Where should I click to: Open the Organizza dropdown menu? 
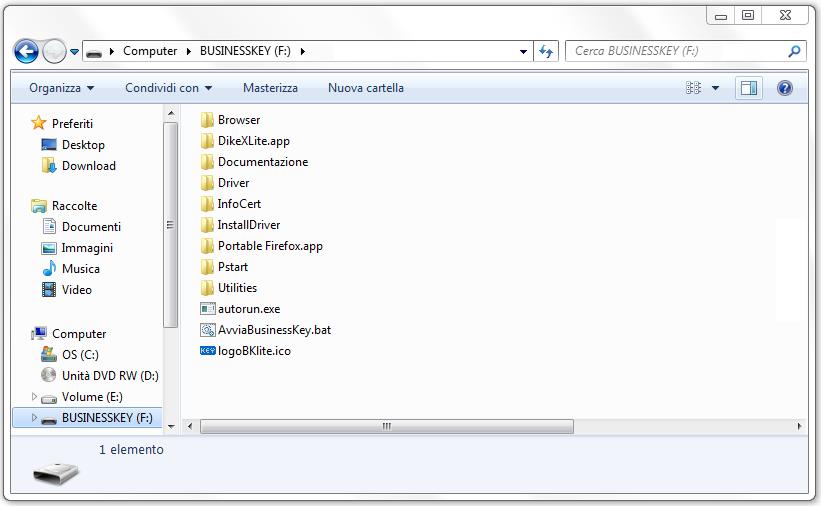pyautogui.click(x=61, y=88)
